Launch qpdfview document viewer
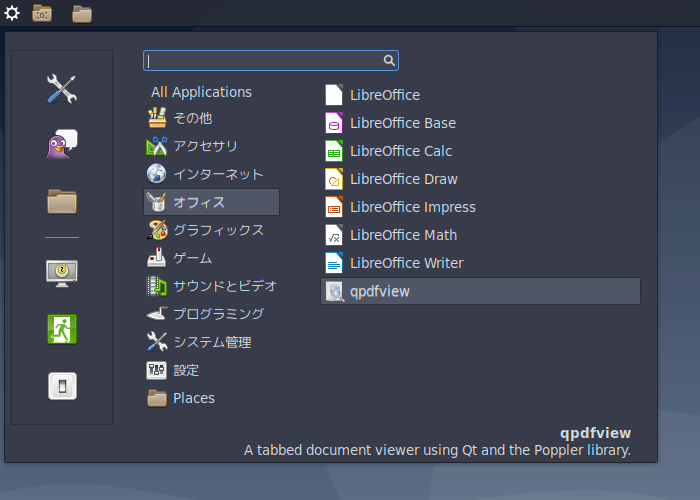This screenshot has height=500, width=700. coord(480,291)
